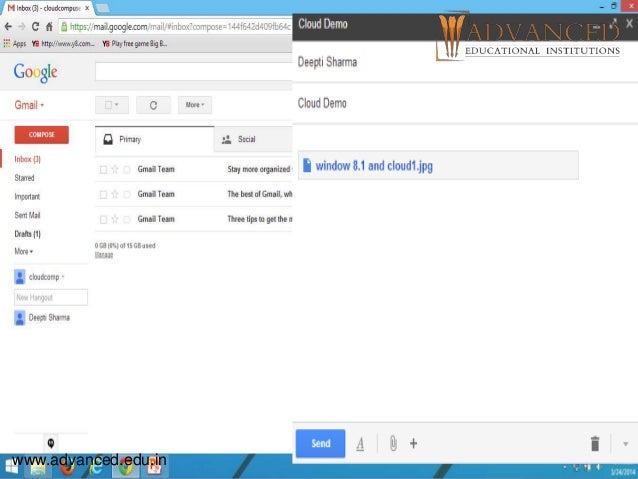Star the Three tips email
The height and width of the screenshot is (479, 638).
(115, 219)
